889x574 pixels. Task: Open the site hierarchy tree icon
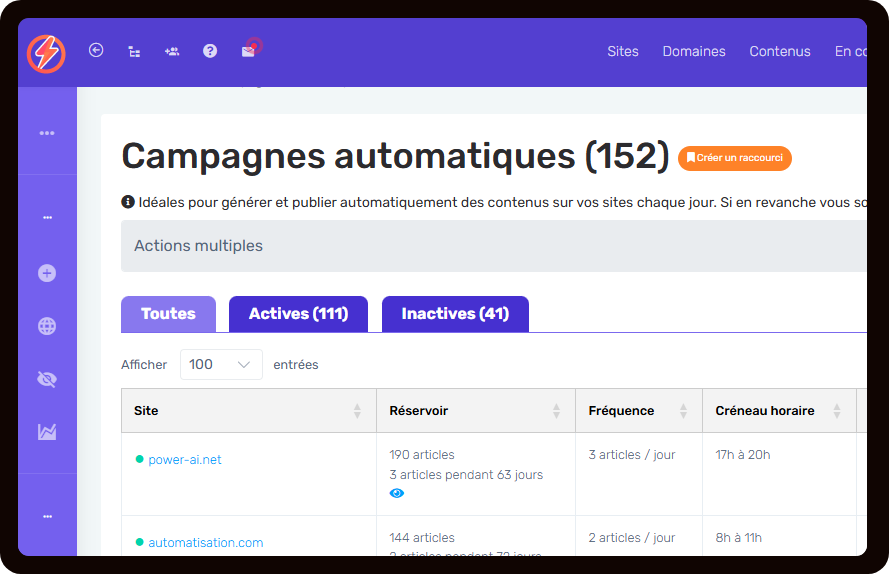[x=134, y=52]
